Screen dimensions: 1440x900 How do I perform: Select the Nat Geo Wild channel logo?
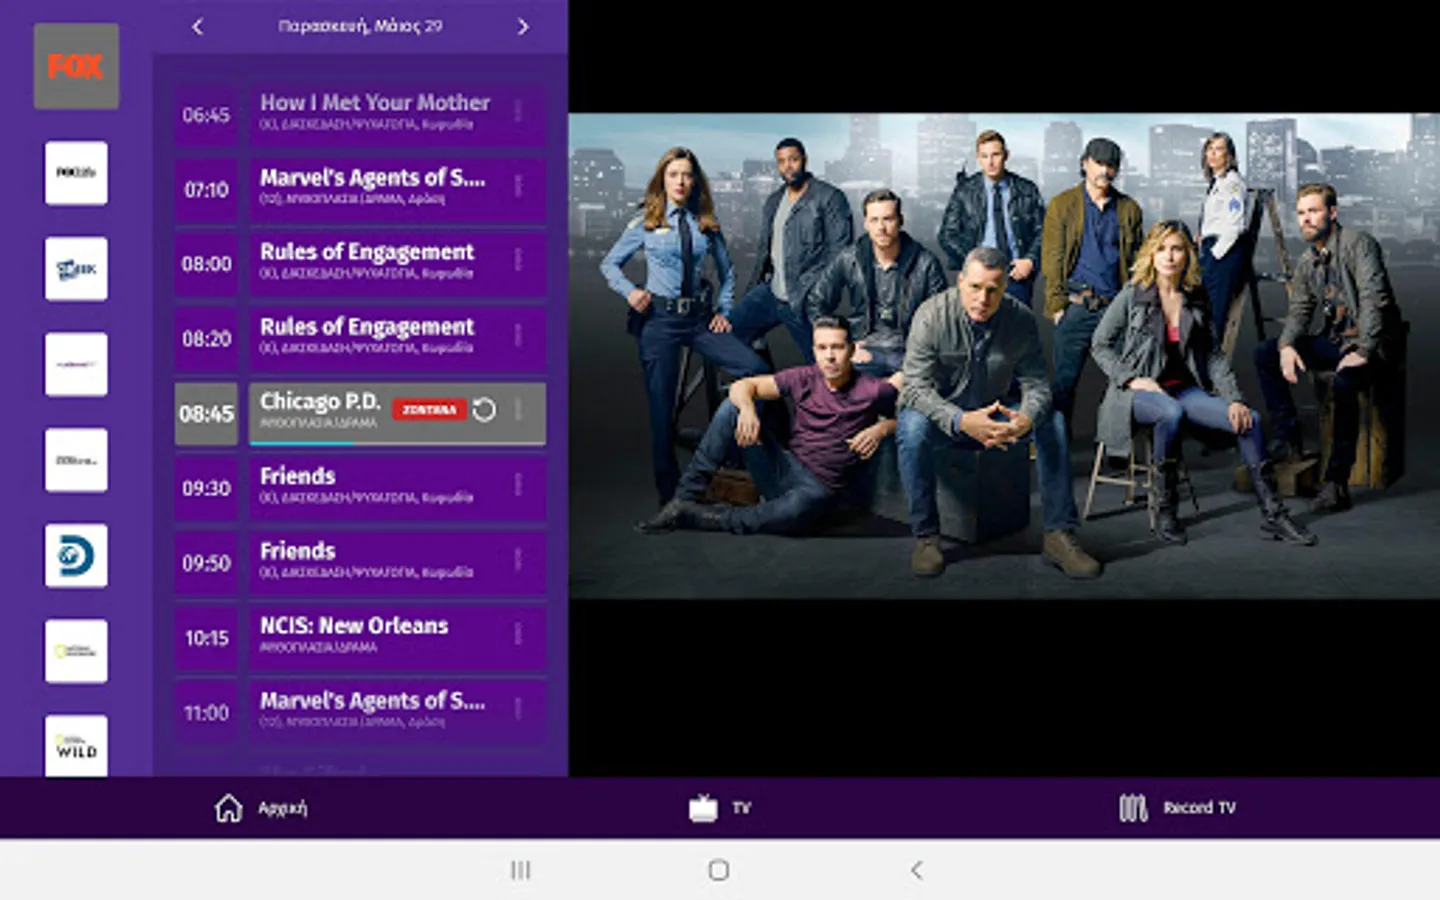coord(76,745)
